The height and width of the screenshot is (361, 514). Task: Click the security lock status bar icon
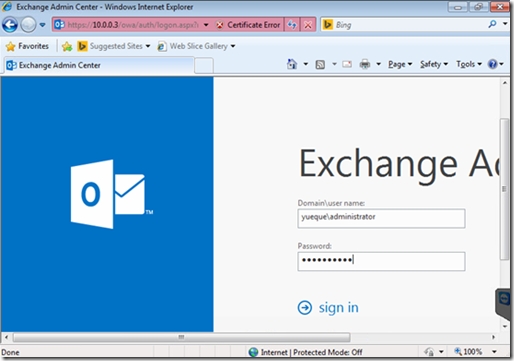pos(429,352)
